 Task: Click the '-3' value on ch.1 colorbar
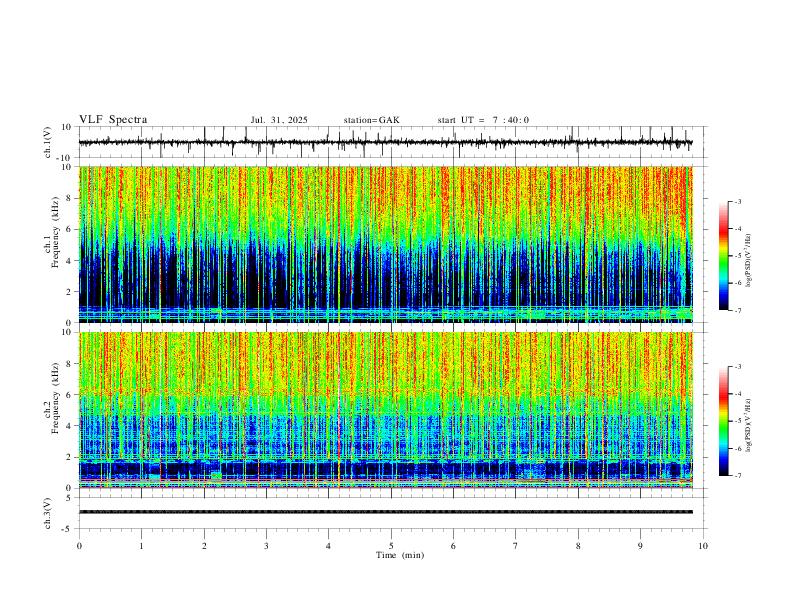738,201
